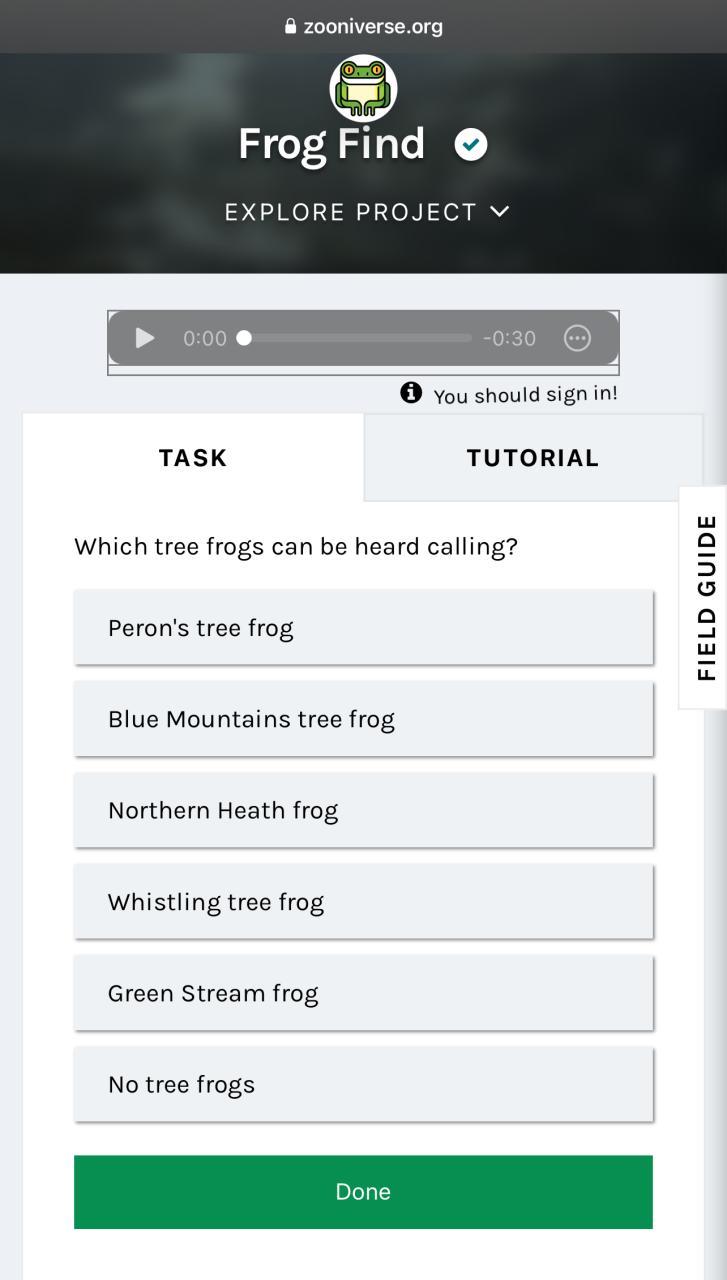727x1280 pixels.
Task: Open the Field Guide side panel
Action: point(706,597)
